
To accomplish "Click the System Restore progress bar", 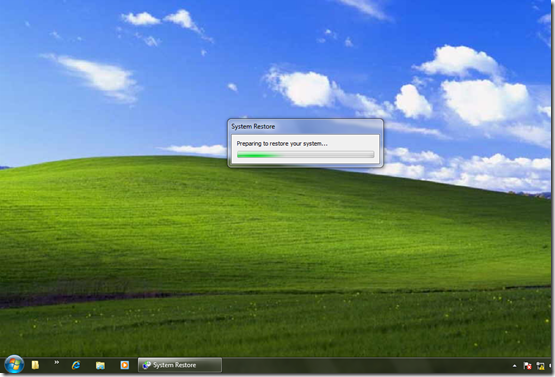I will click(x=305, y=155).
